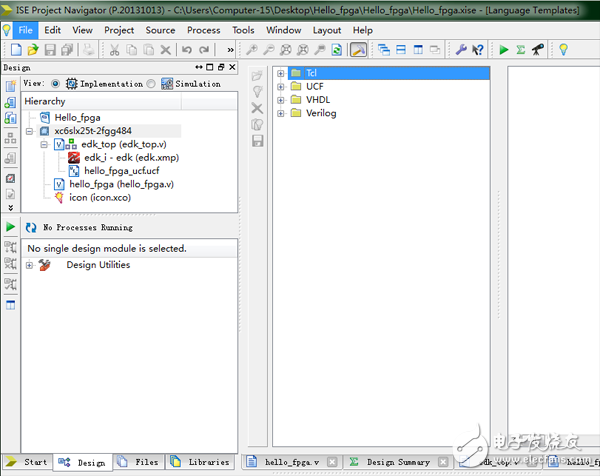The width and height of the screenshot is (600, 476).
Task: Open the Process menu
Action: click(x=204, y=30)
